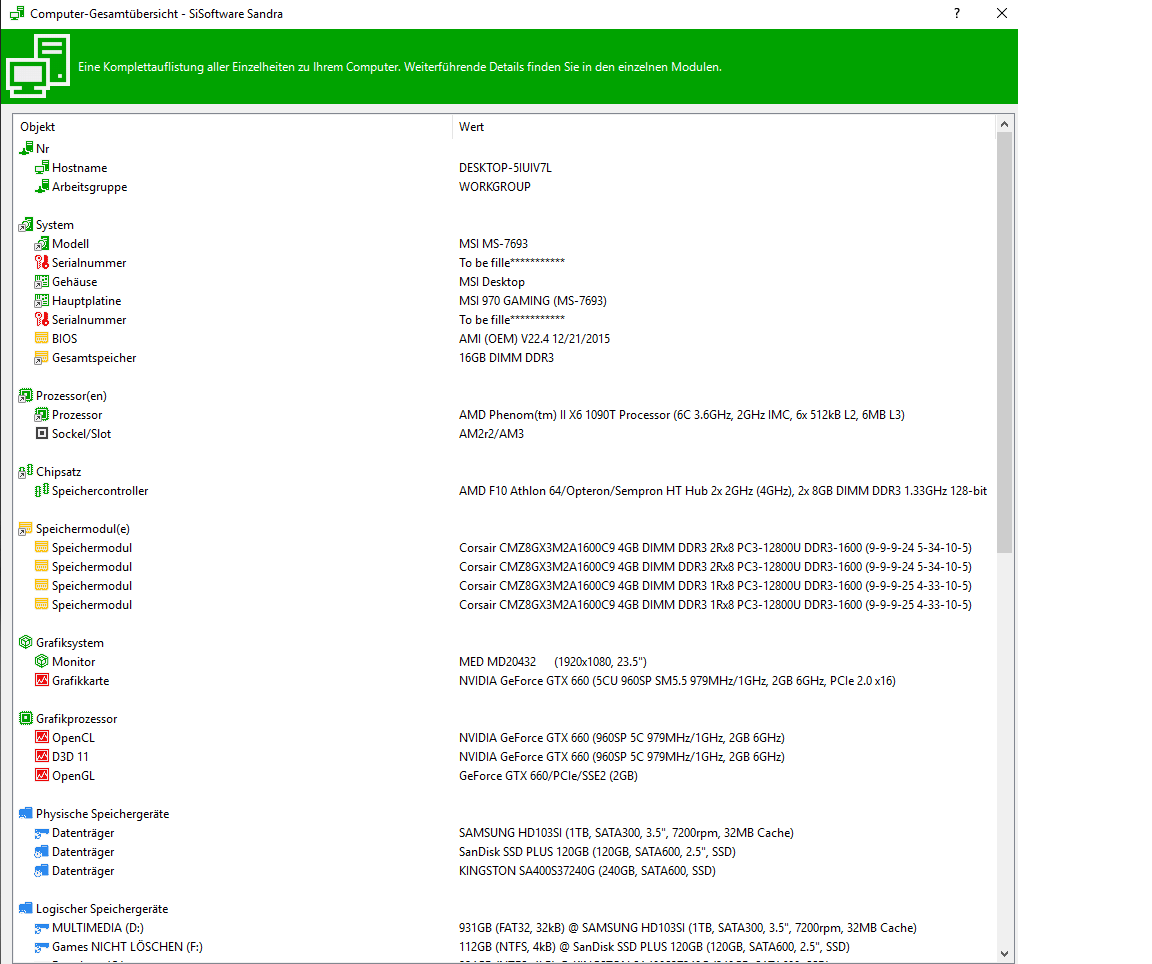This screenshot has width=1152, height=964.
Task: Click the Chipsatz section icon
Action: pos(26,471)
